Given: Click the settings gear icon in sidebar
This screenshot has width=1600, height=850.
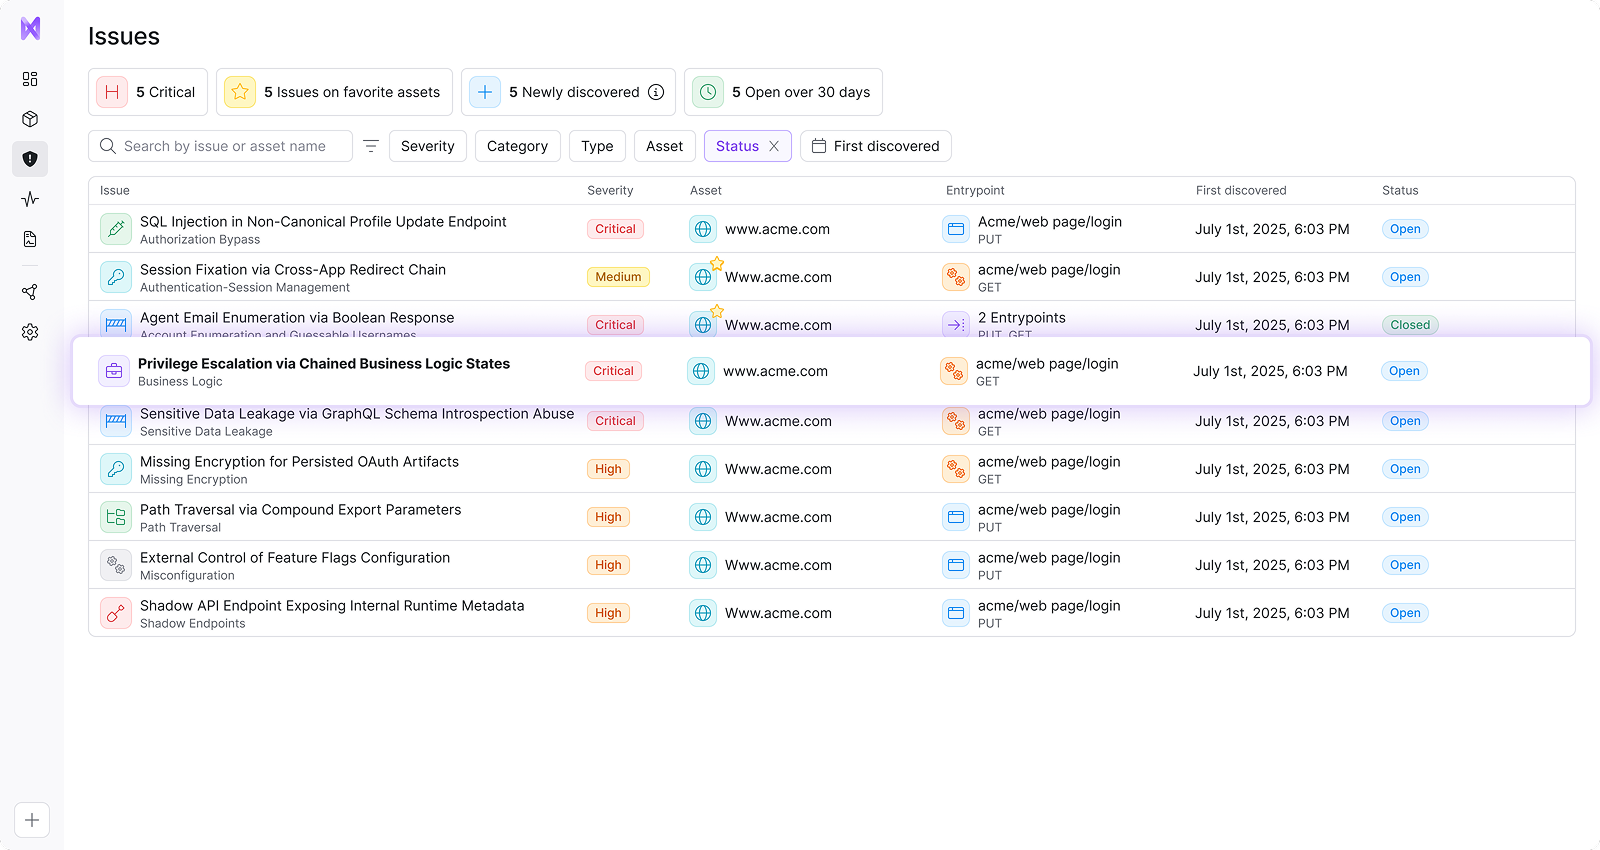Looking at the screenshot, I should 30,332.
